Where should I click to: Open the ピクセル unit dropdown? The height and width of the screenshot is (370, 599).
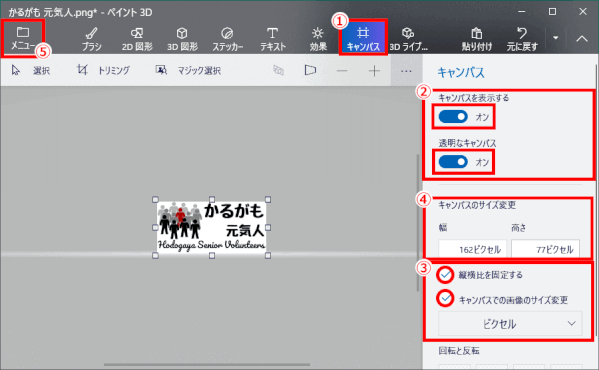tap(510, 324)
